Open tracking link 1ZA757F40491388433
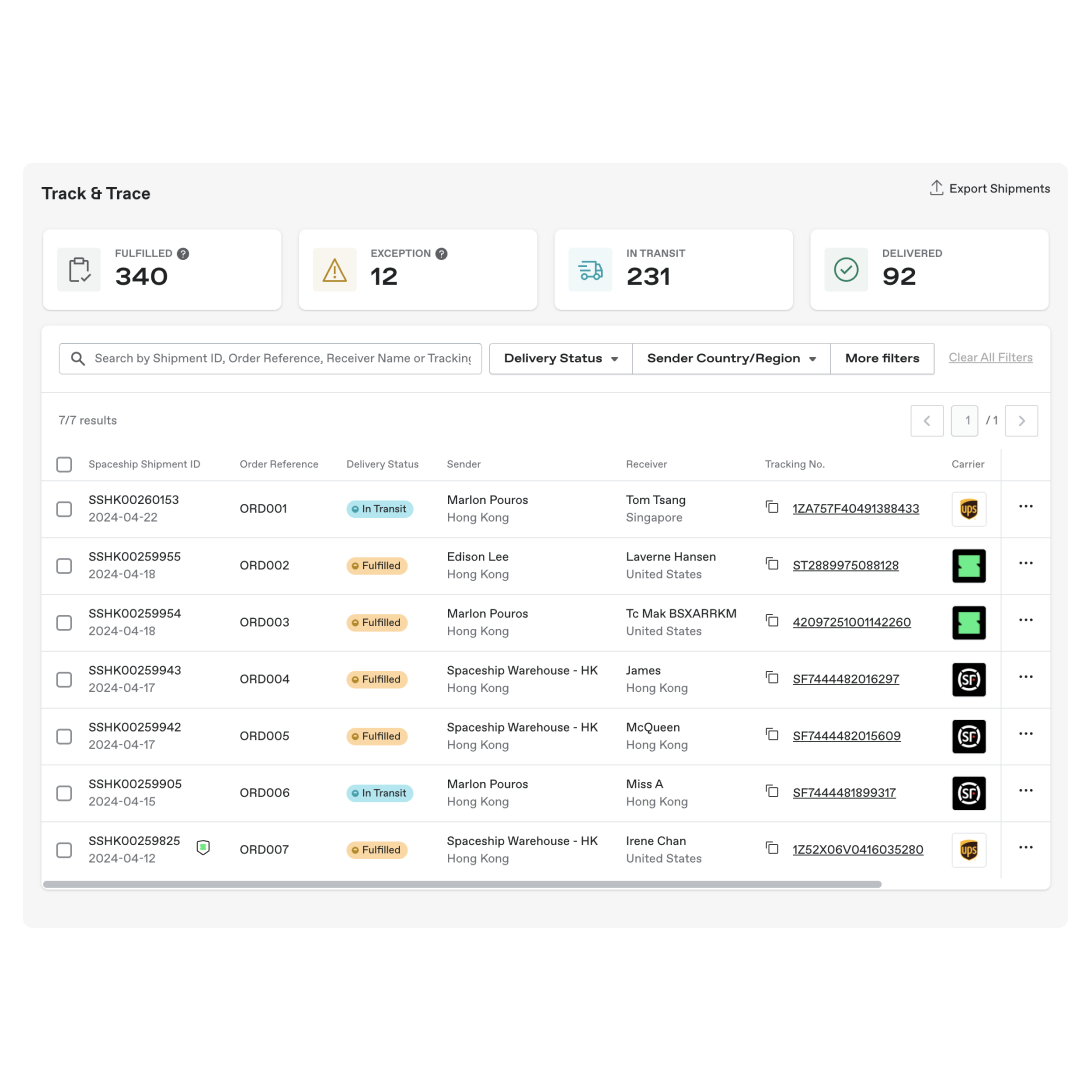1090x1090 pixels. click(x=855, y=509)
